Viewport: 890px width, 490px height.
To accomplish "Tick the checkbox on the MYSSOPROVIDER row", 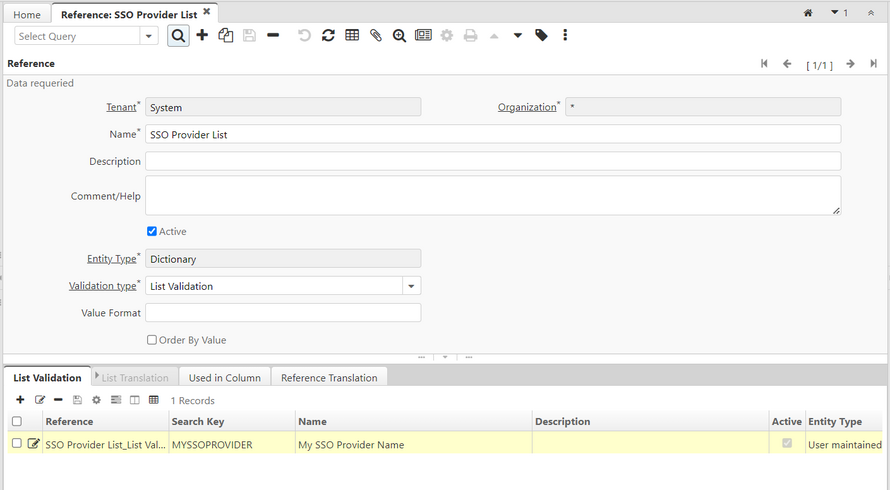I will (x=16, y=444).
